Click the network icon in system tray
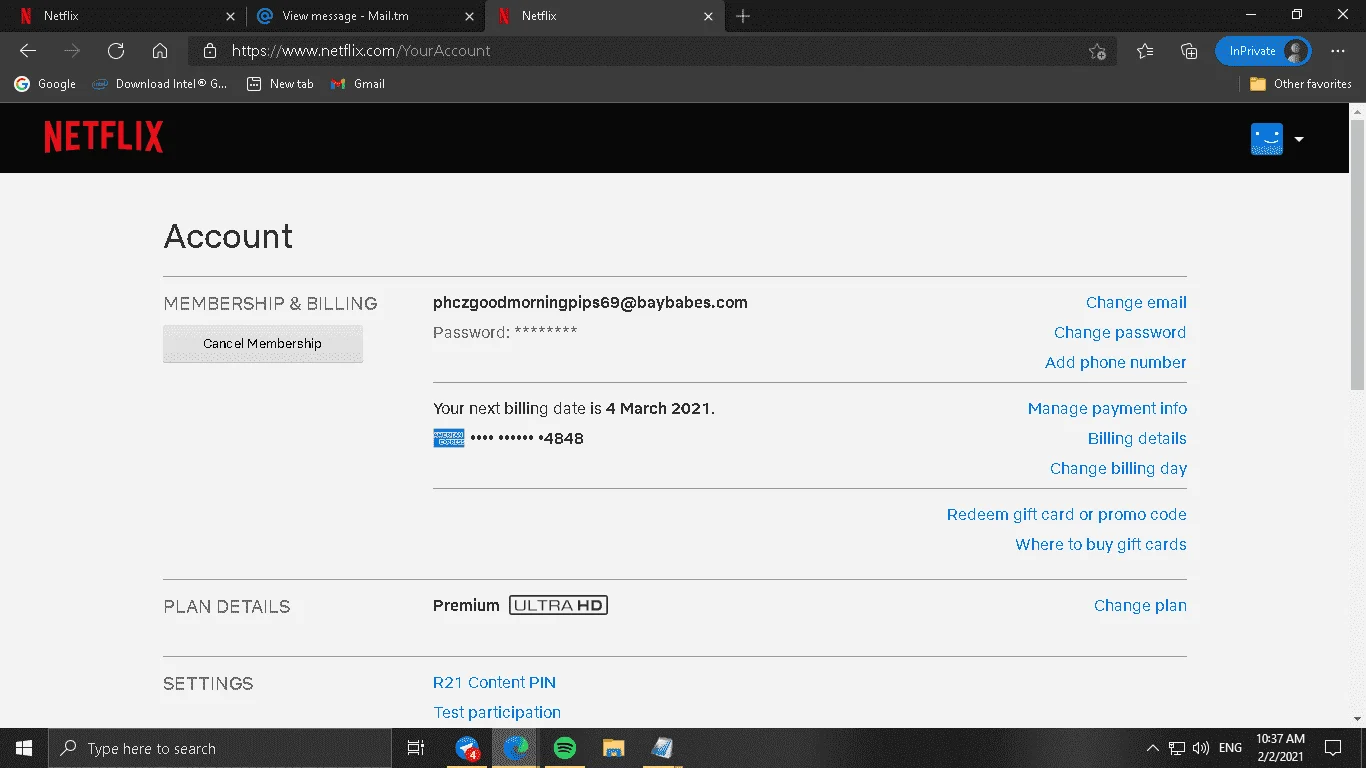Viewport: 1366px width, 768px height. click(x=1177, y=748)
